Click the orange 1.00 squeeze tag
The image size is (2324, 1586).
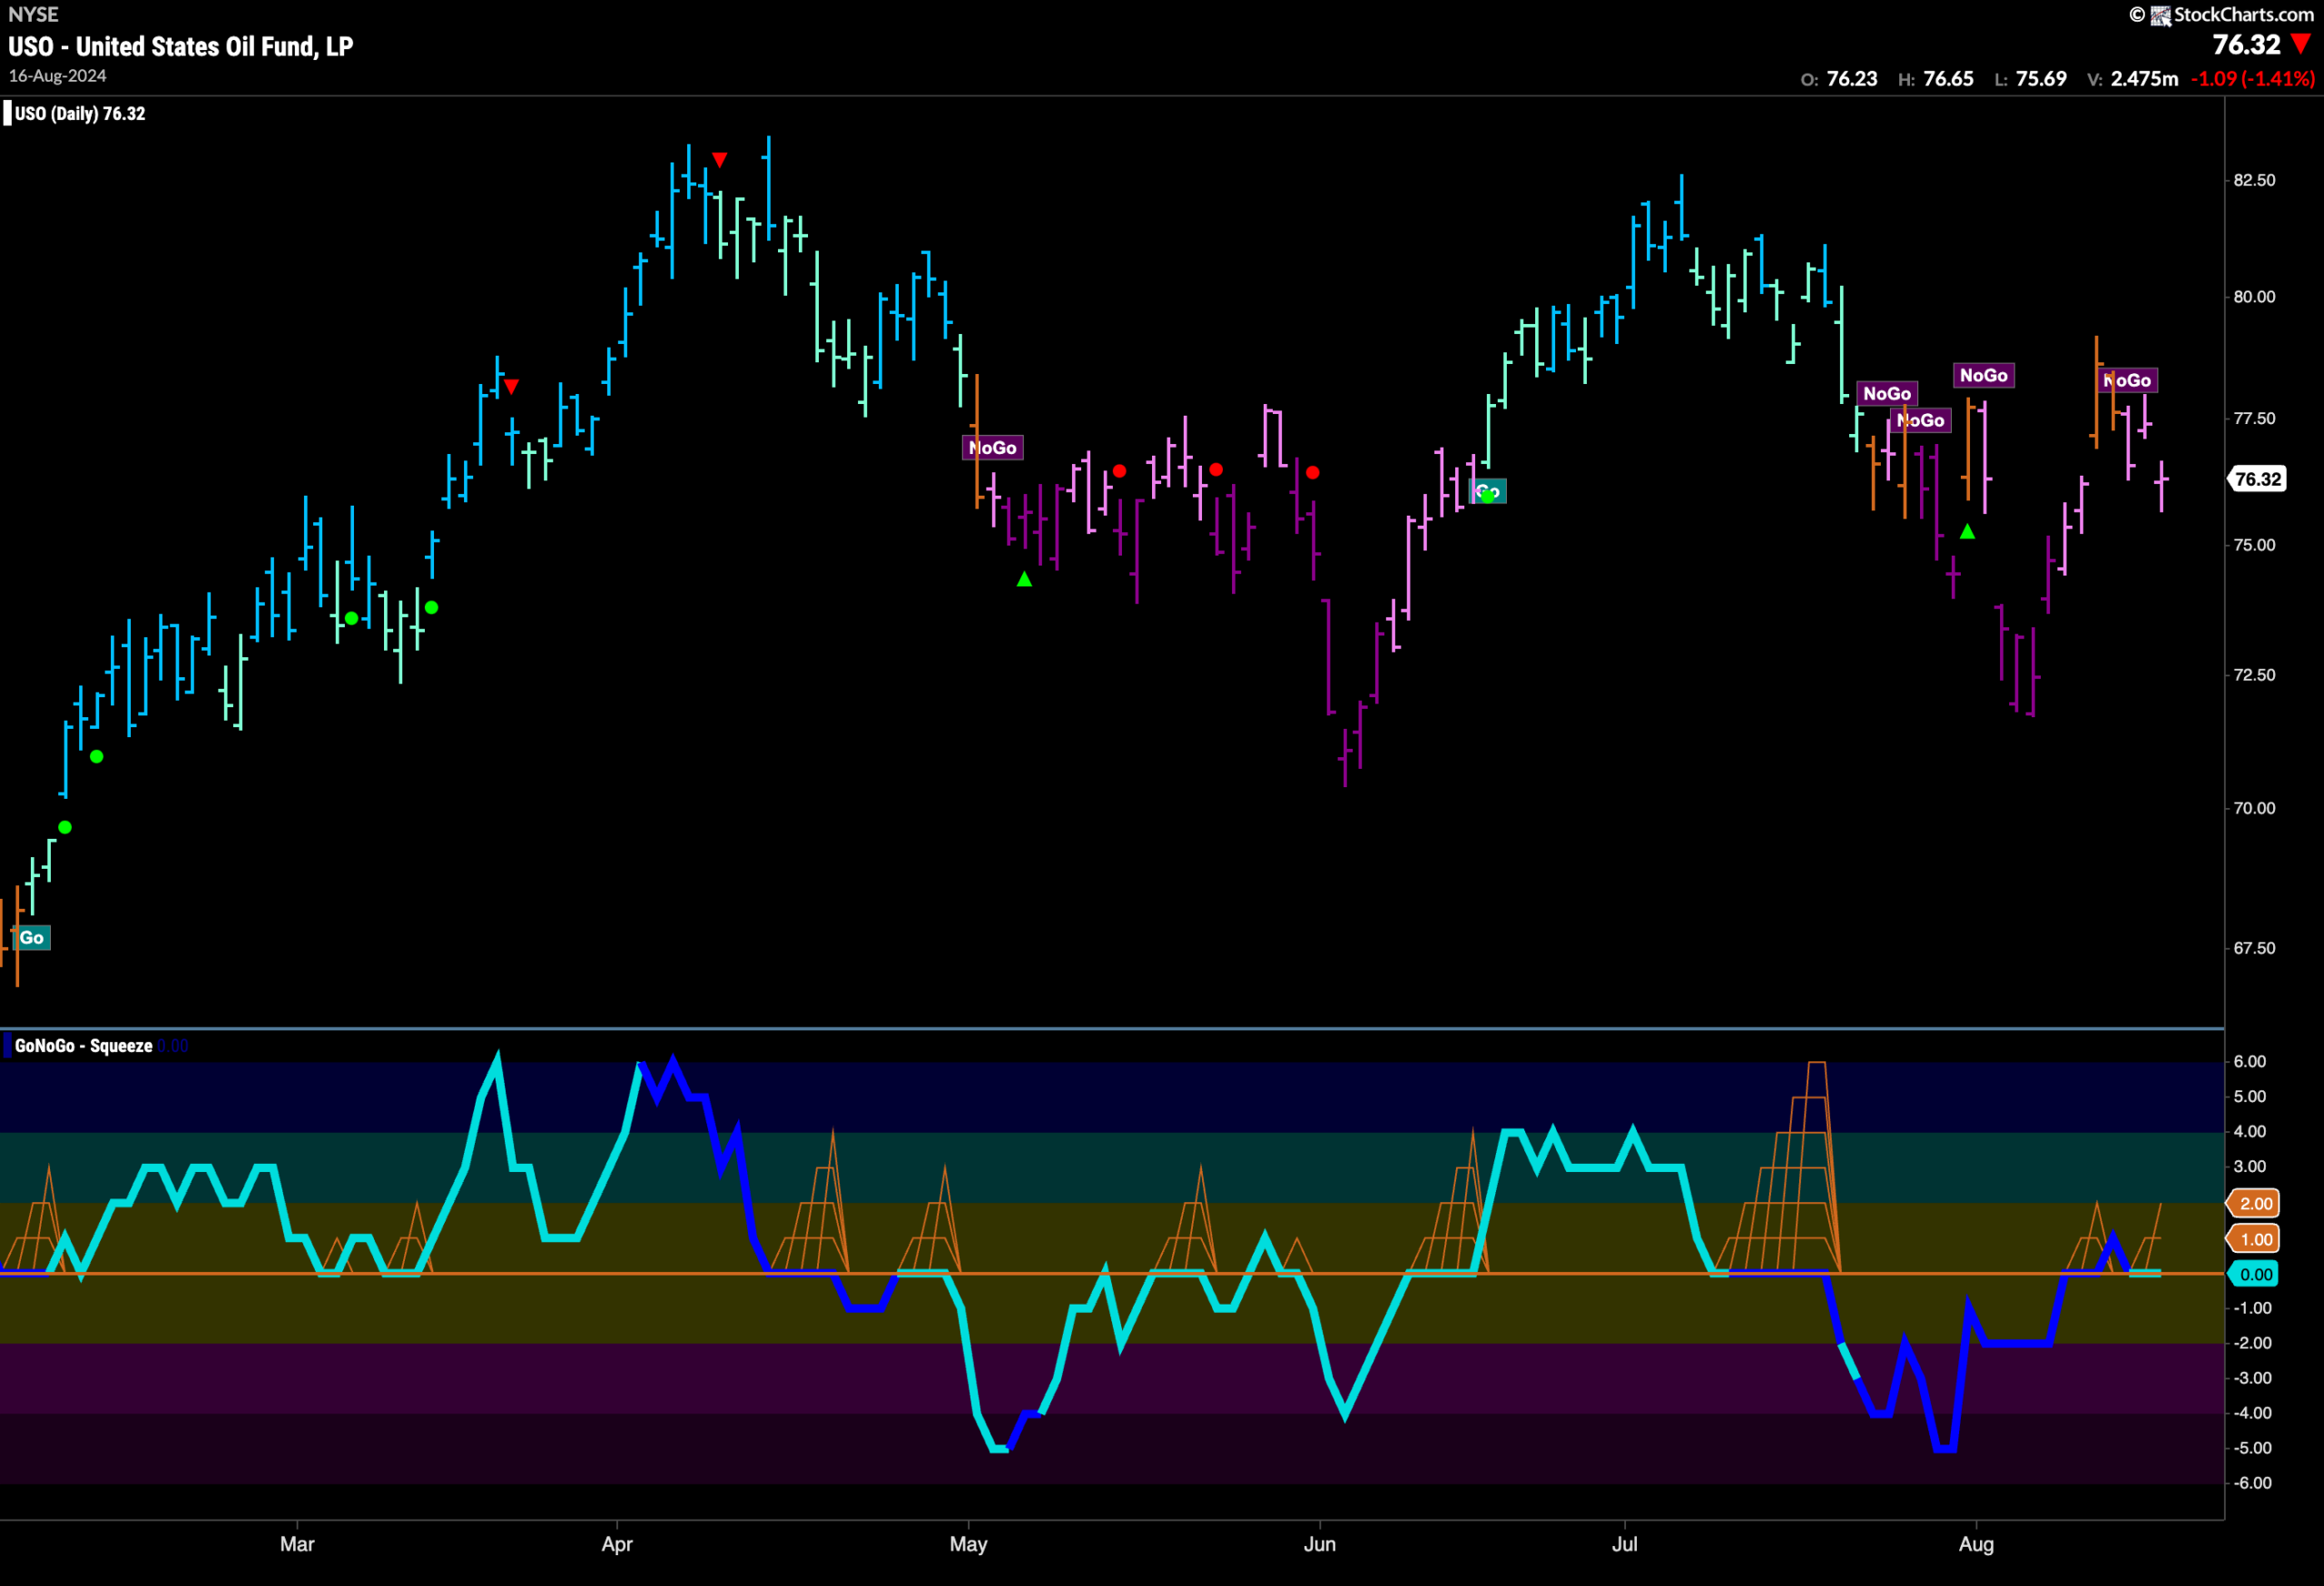pos(2254,1239)
